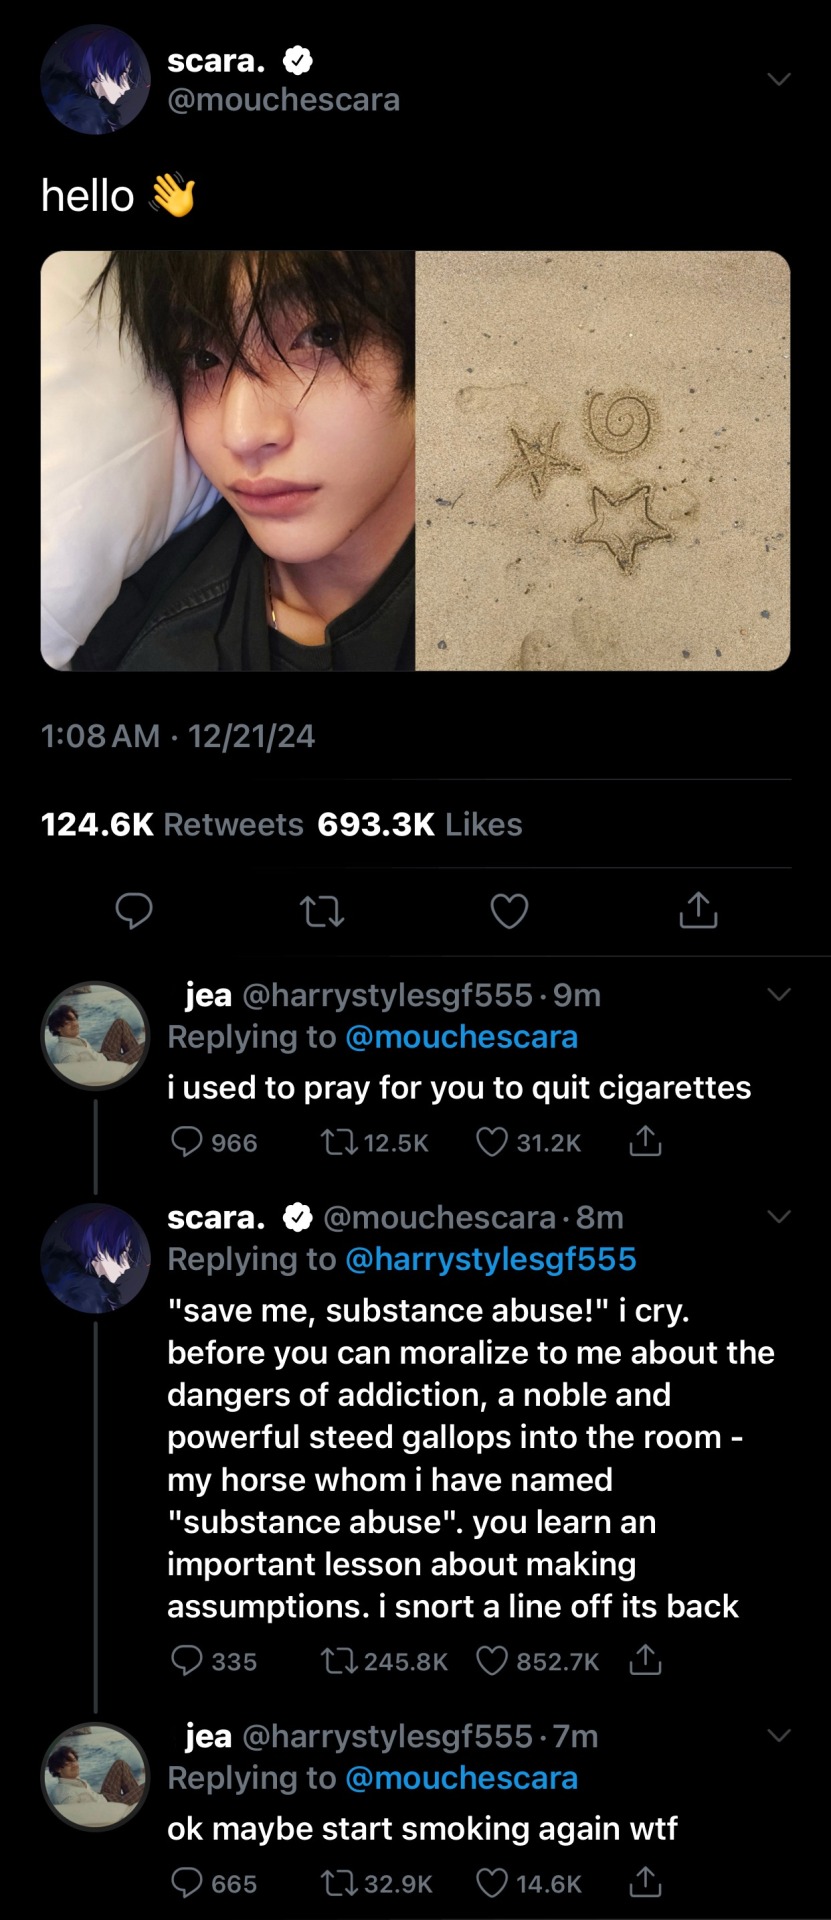Screen dimensions: 831x1920
Task: Open scara's profile avatar at top
Action: (95, 80)
